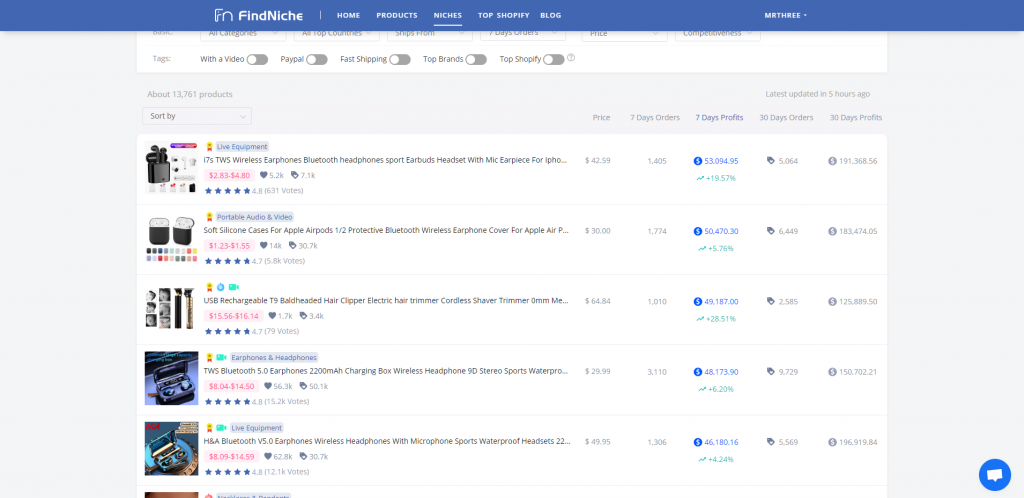Open the i7s TWS Wireless Earphones title

tap(385, 160)
